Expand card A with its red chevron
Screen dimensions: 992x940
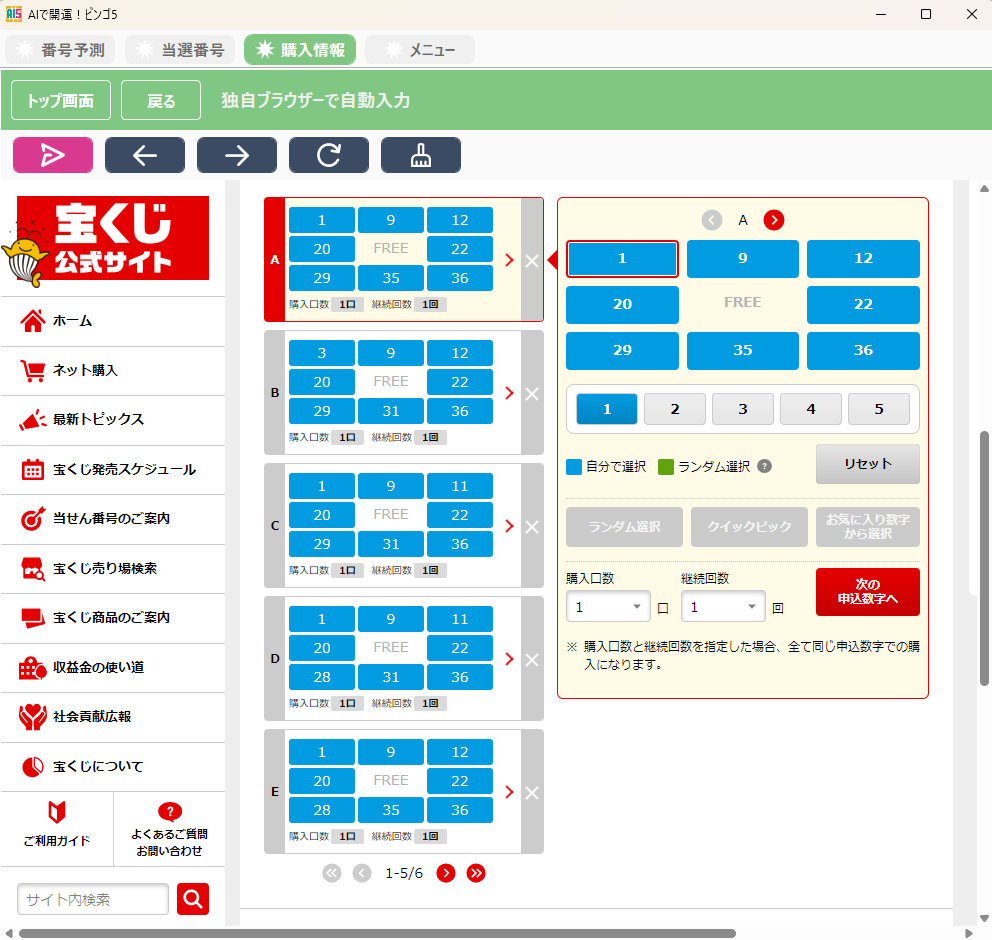coord(509,260)
